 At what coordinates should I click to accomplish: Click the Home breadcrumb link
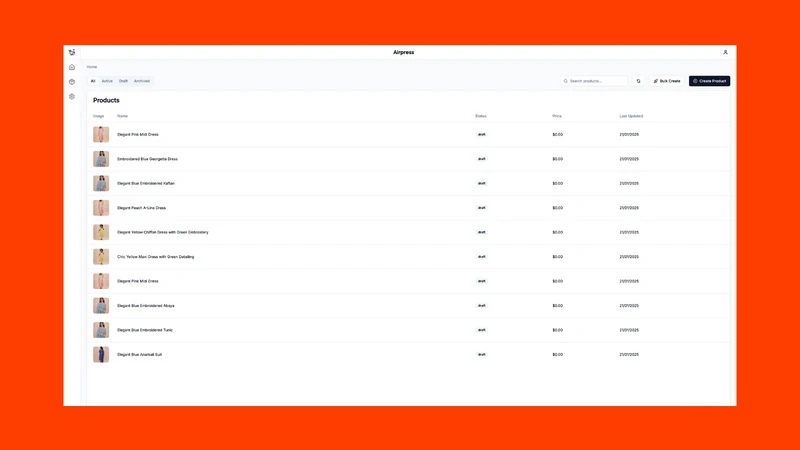pos(92,67)
